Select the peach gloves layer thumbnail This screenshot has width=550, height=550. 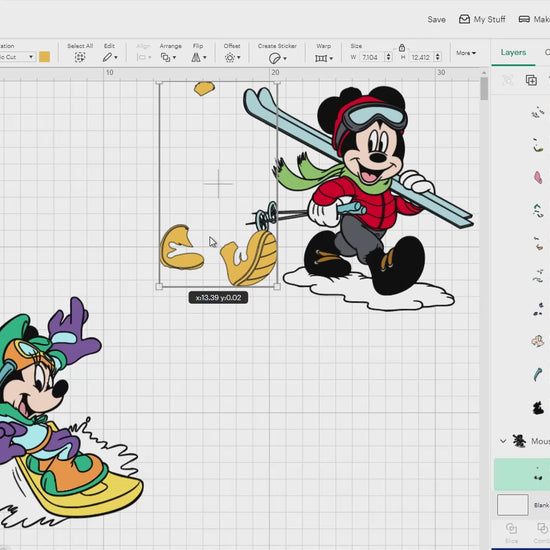click(x=538, y=341)
